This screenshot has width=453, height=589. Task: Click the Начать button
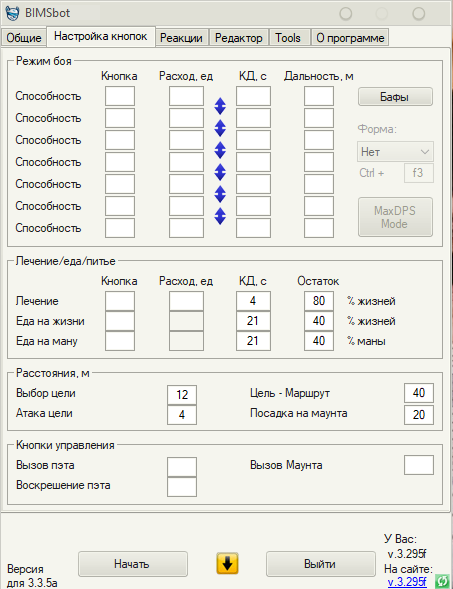point(133,564)
